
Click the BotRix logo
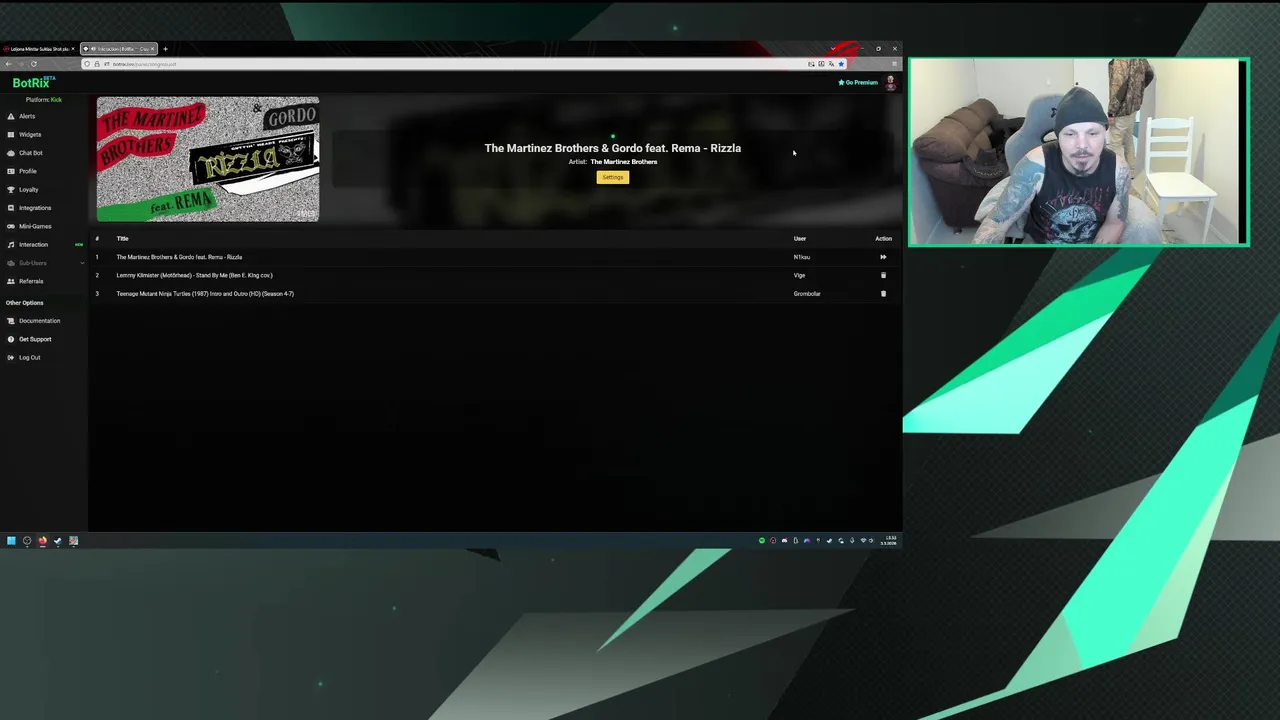click(32, 83)
